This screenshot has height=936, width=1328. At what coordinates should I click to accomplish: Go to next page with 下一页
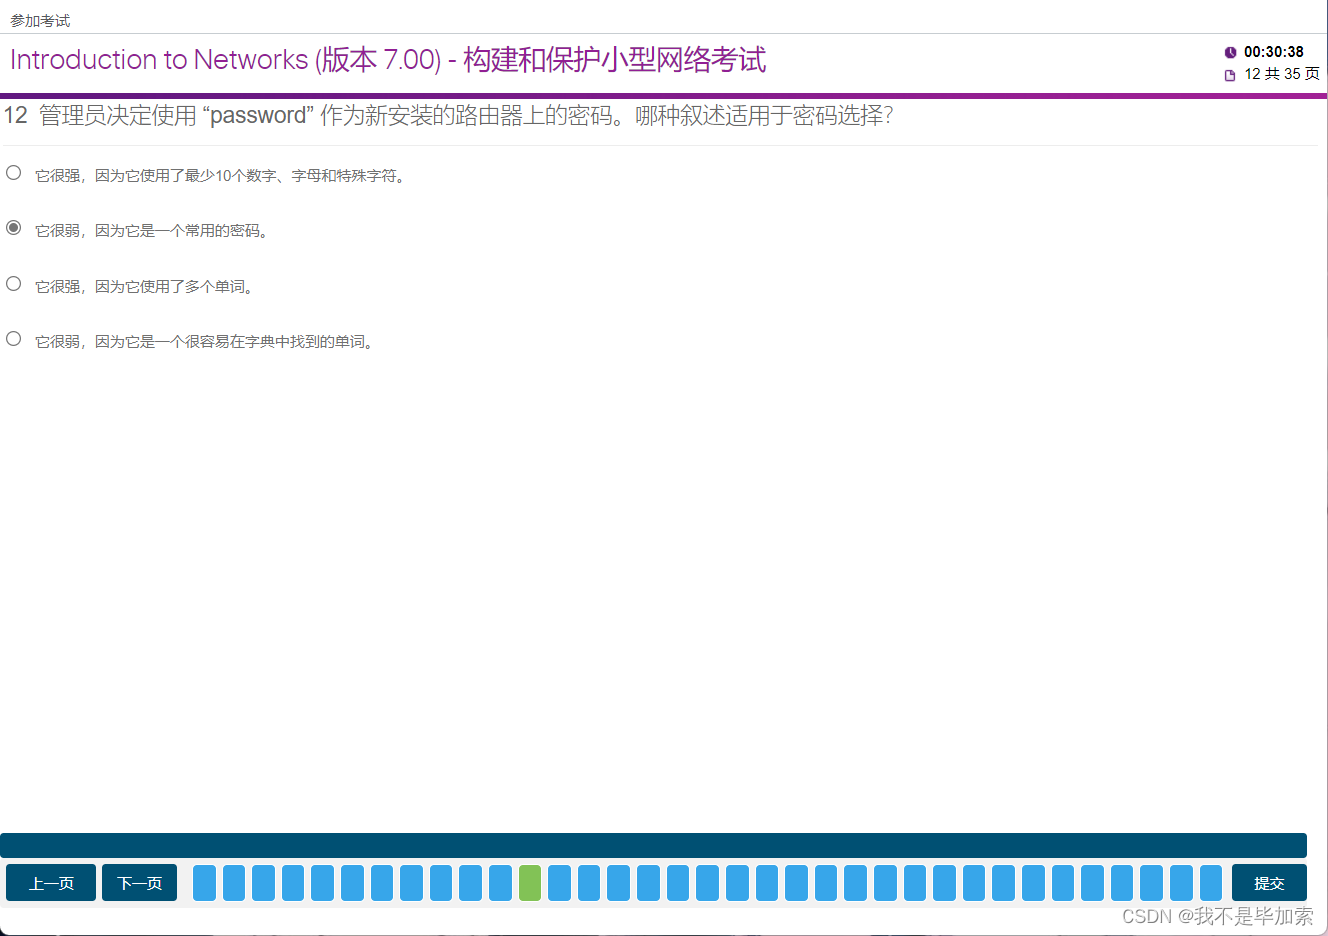pos(139,883)
